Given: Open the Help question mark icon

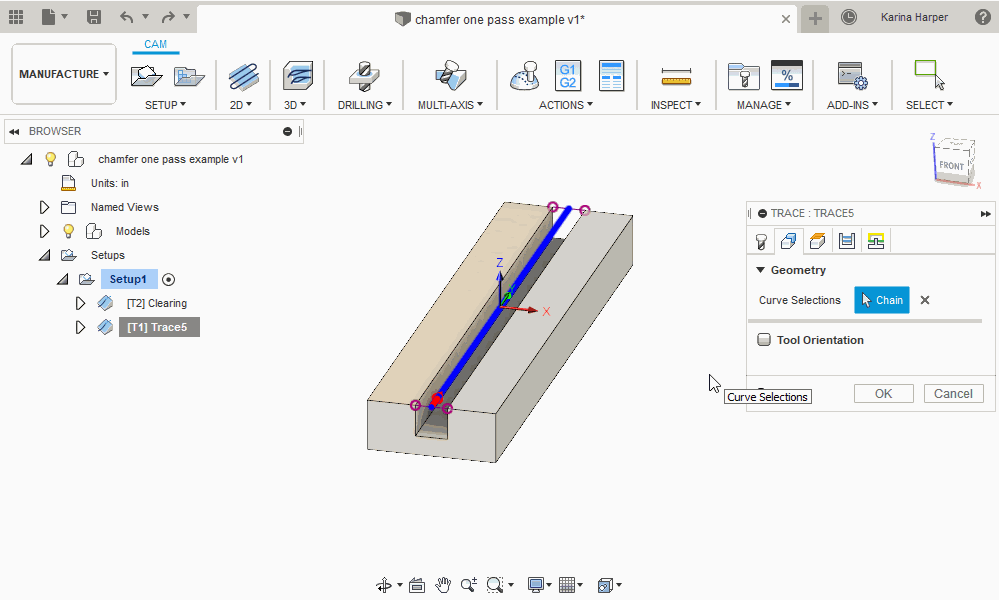Looking at the screenshot, I should (x=982, y=17).
